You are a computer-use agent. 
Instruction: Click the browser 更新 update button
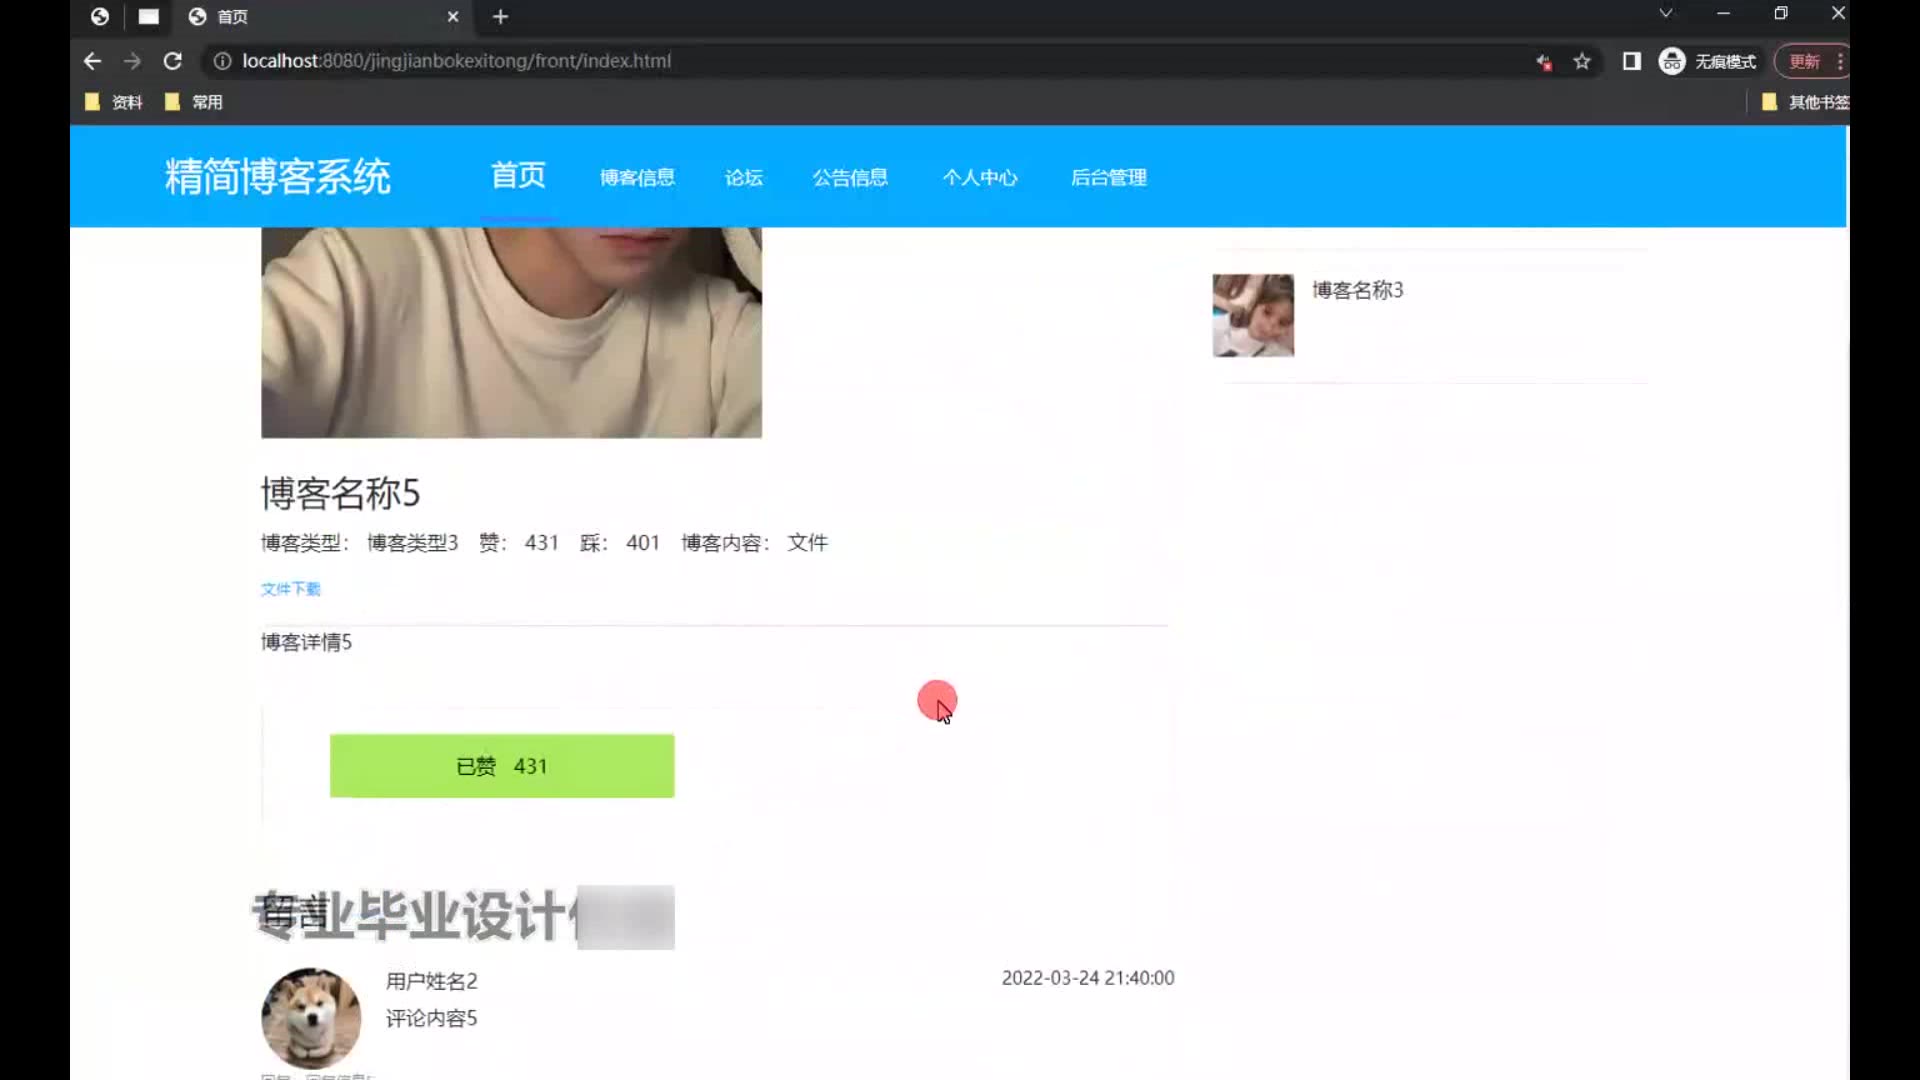tap(1804, 61)
